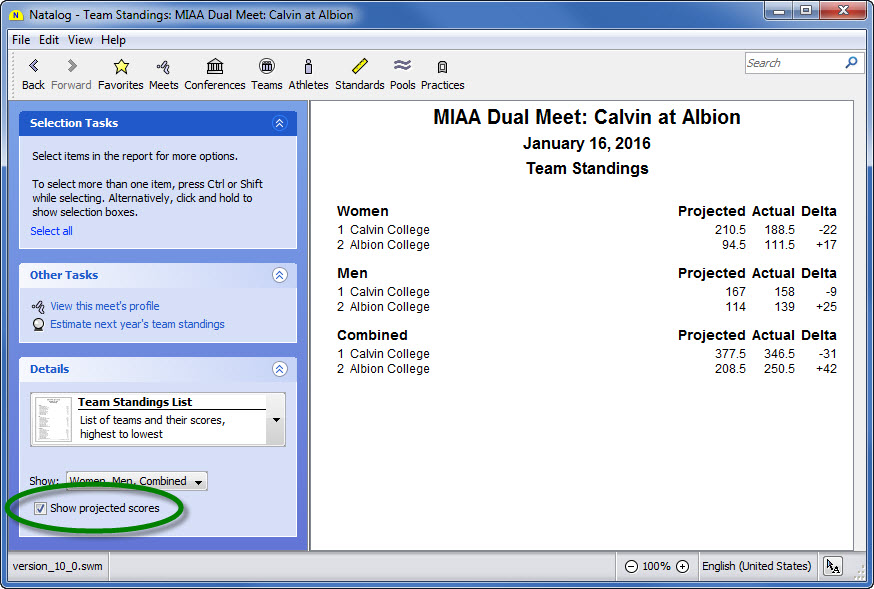Click the Pools wave icon
Image resolution: width=874 pixels, height=589 pixels.
402,67
